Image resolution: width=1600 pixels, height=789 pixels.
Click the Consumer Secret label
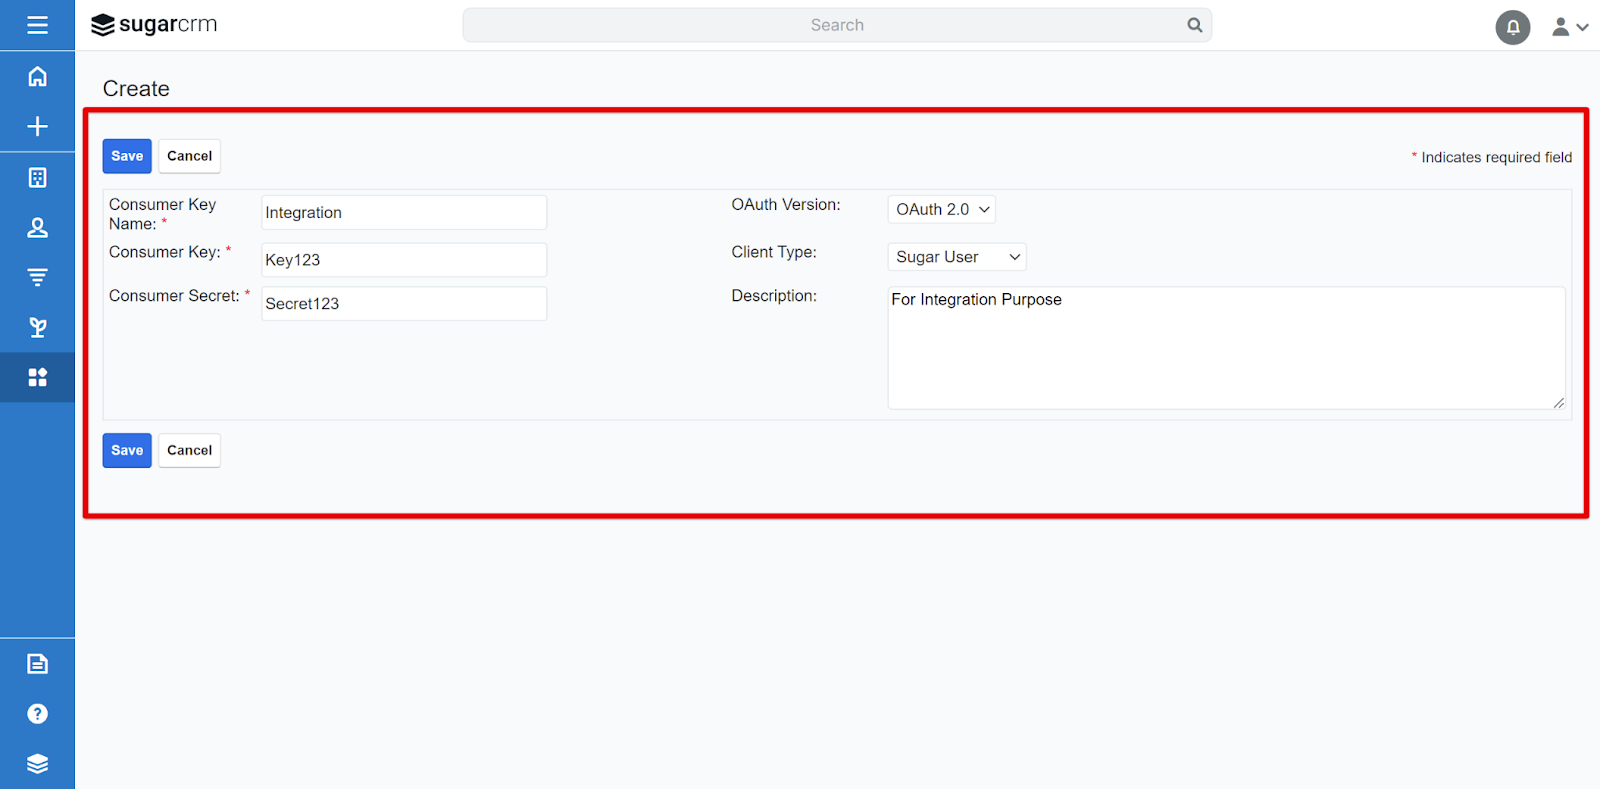click(x=179, y=296)
